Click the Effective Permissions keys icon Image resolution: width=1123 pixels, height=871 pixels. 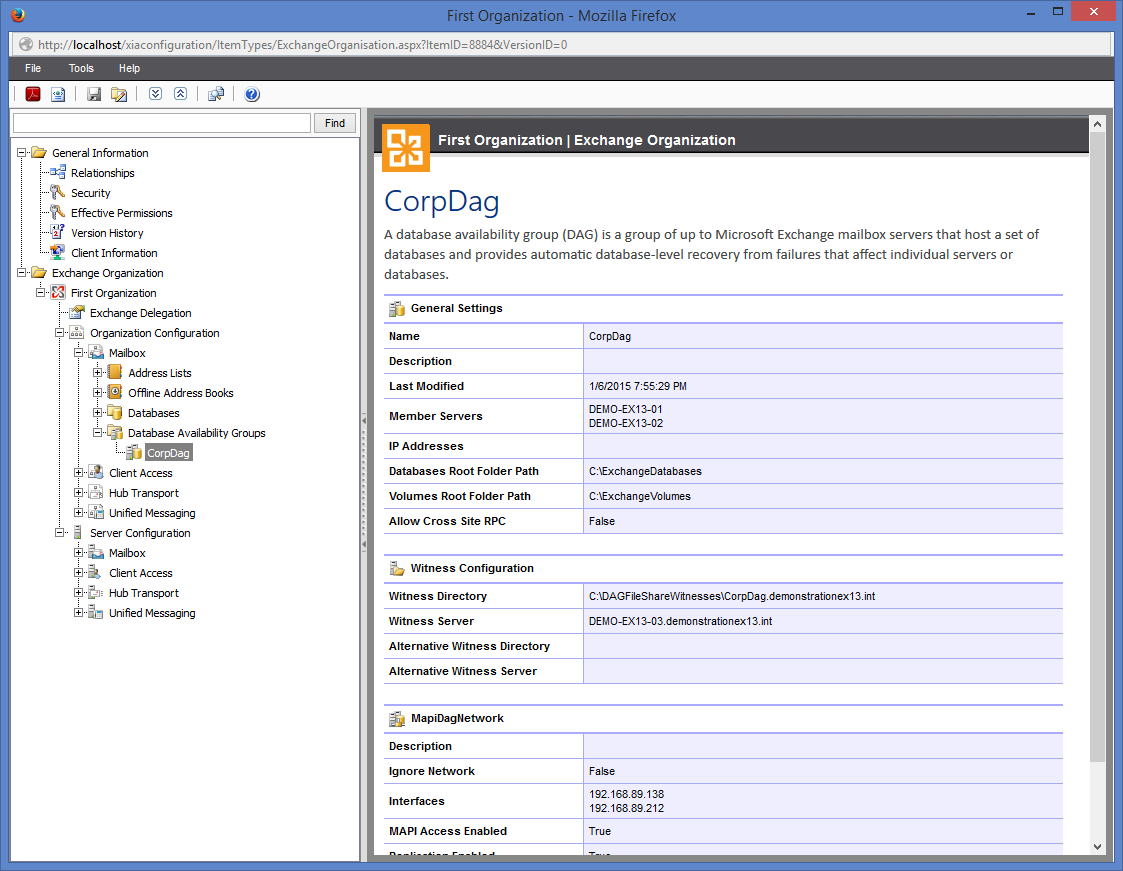pos(58,213)
